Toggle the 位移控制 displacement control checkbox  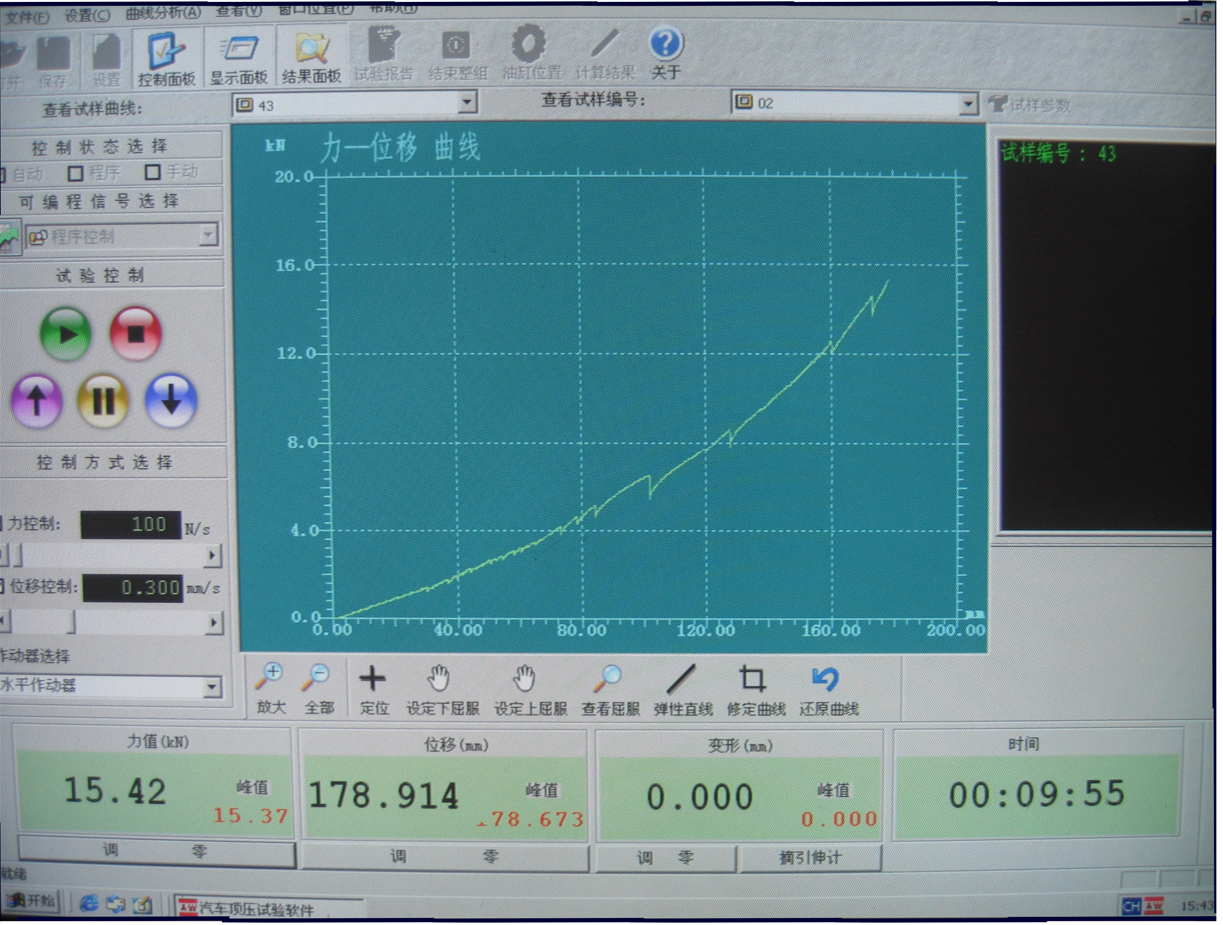[3, 587]
